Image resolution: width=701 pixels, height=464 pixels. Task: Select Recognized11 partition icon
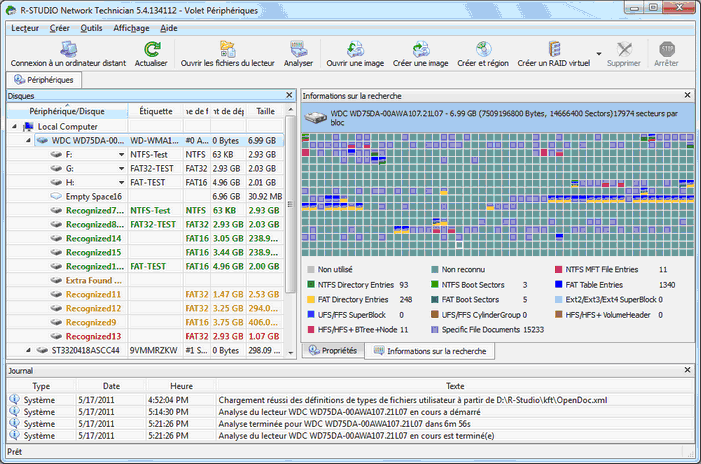click(56, 294)
